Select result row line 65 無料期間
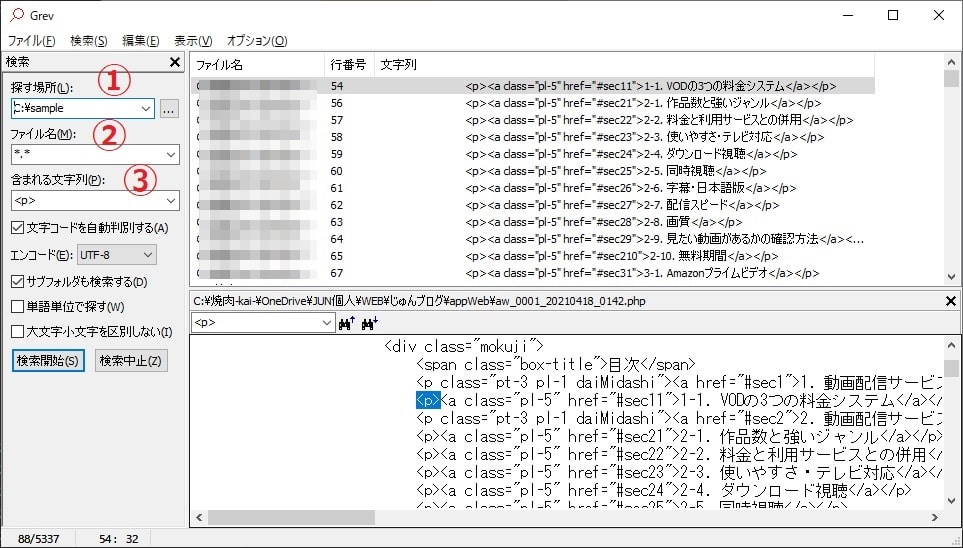963x548 pixels. (532, 256)
